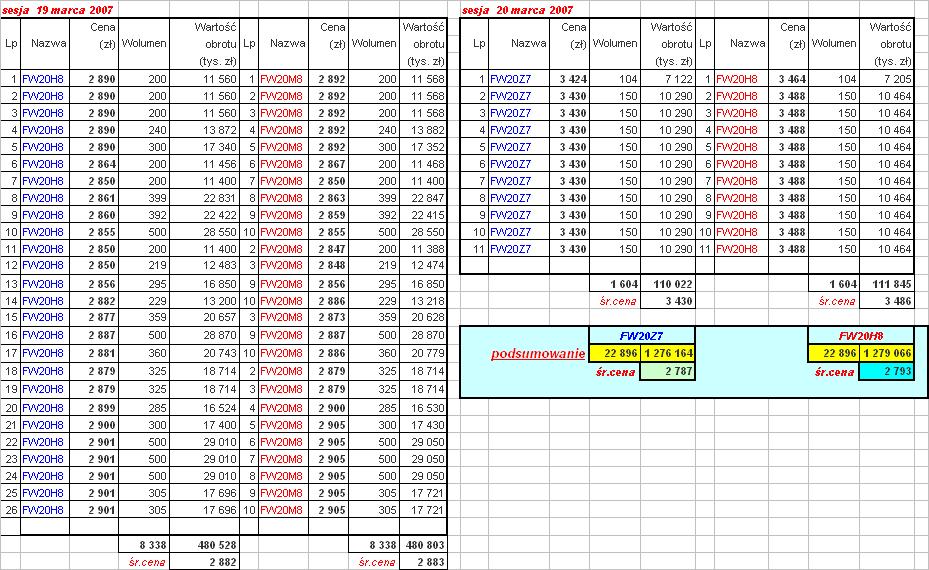Select price cell 2 848
The image size is (929, 570).
tap(329, 265)
